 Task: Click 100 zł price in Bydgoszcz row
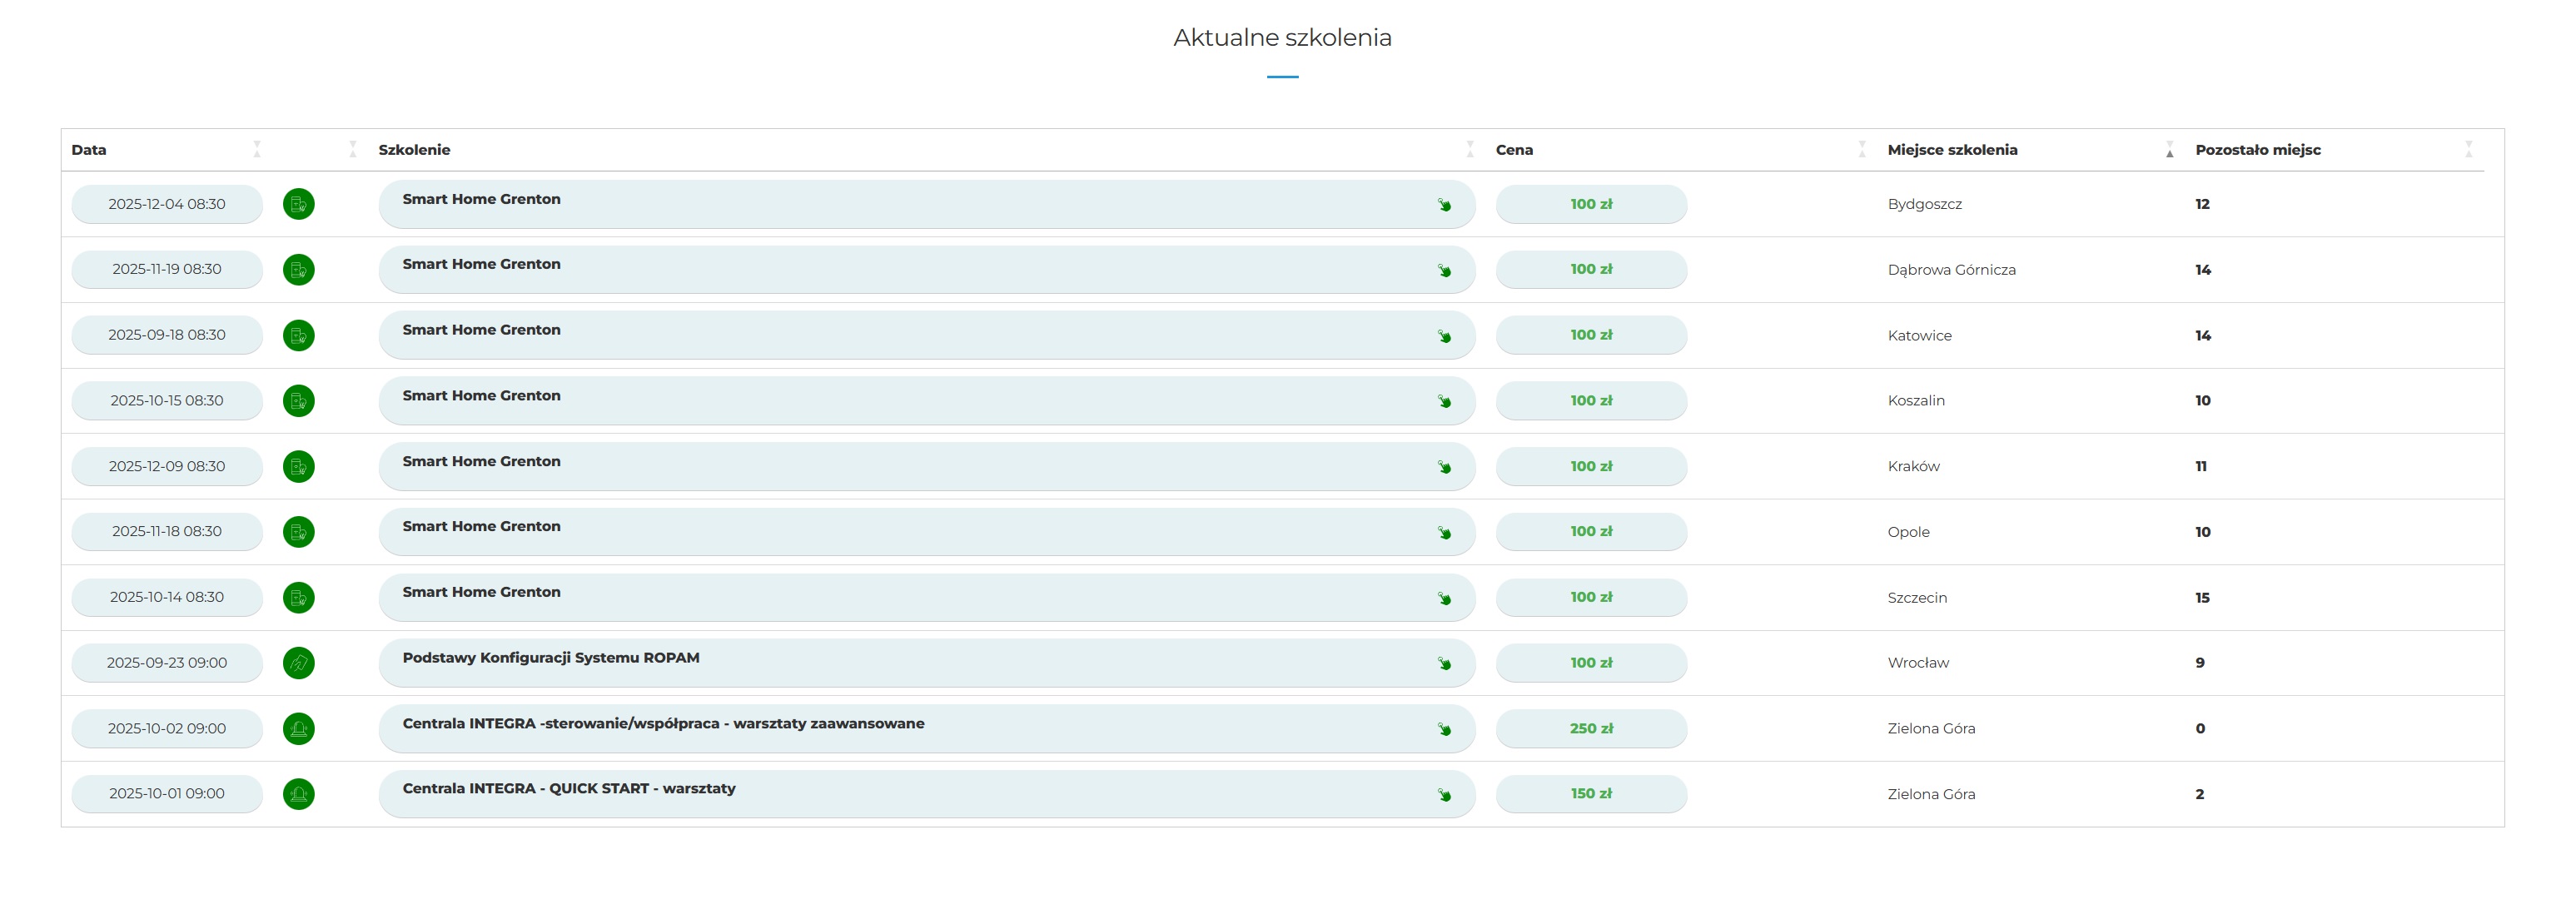pyautogui.click(x=1591, y=204)
